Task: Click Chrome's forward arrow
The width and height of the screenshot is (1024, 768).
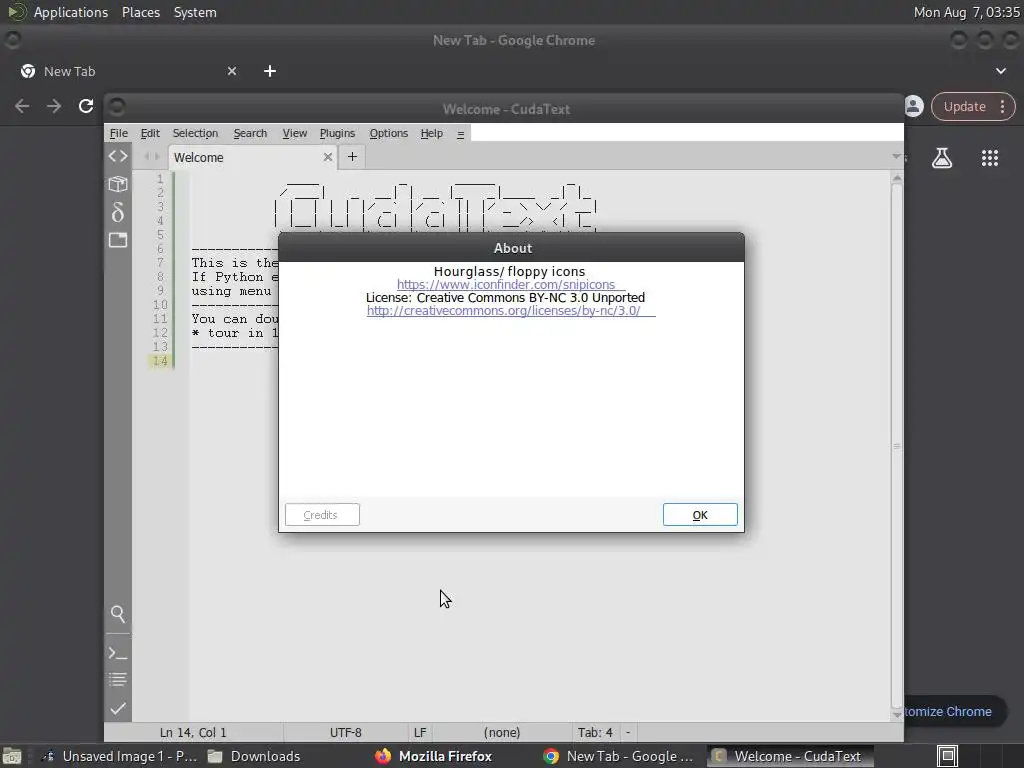Action: point(54,106)
